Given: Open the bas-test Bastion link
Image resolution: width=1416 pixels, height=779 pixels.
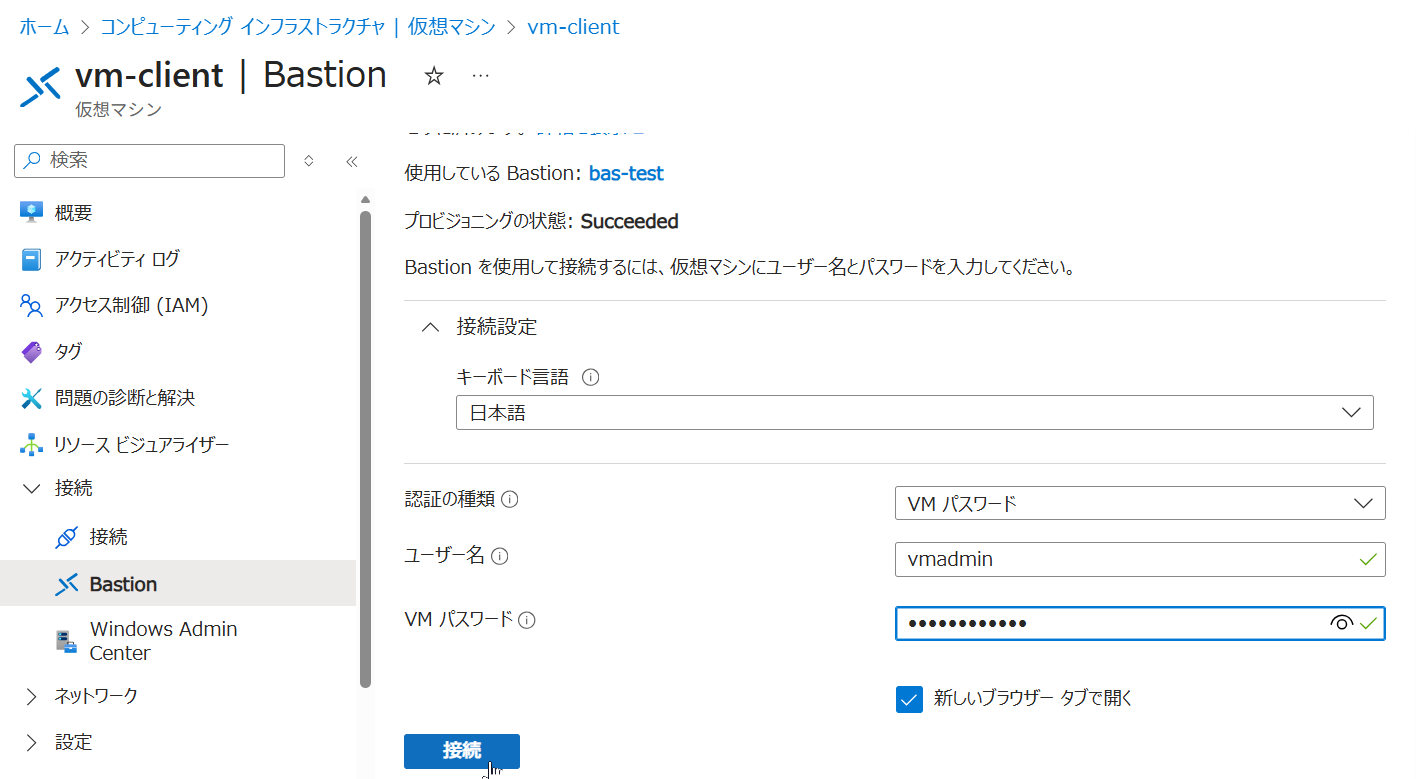Looking at the screenshot, I should click(x=626, y=174).
